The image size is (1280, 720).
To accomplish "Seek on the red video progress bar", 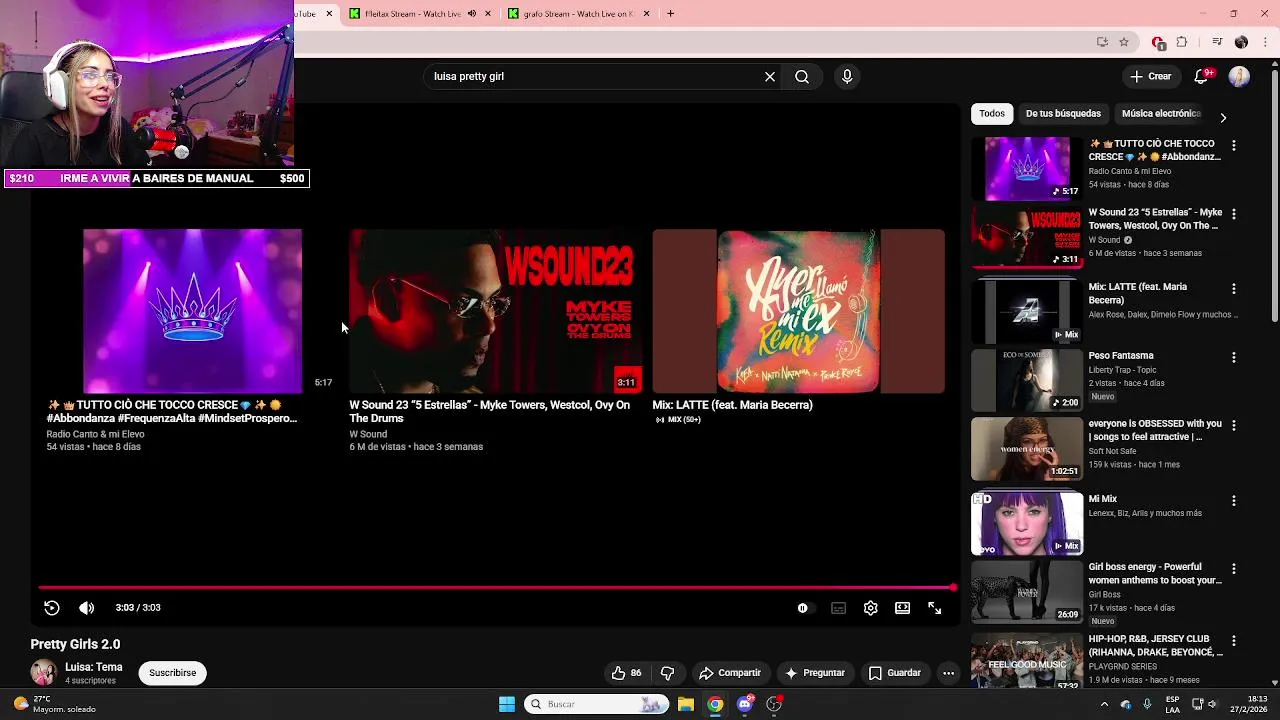I will [497, 588].
